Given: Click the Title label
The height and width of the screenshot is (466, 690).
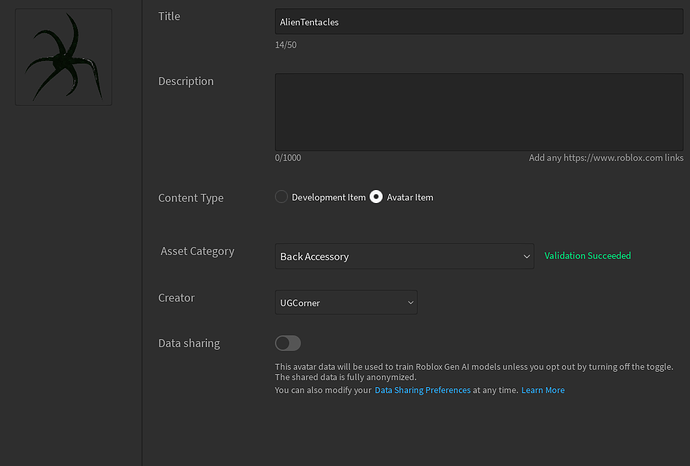Looking at the screenshot, I should [169, 16].
